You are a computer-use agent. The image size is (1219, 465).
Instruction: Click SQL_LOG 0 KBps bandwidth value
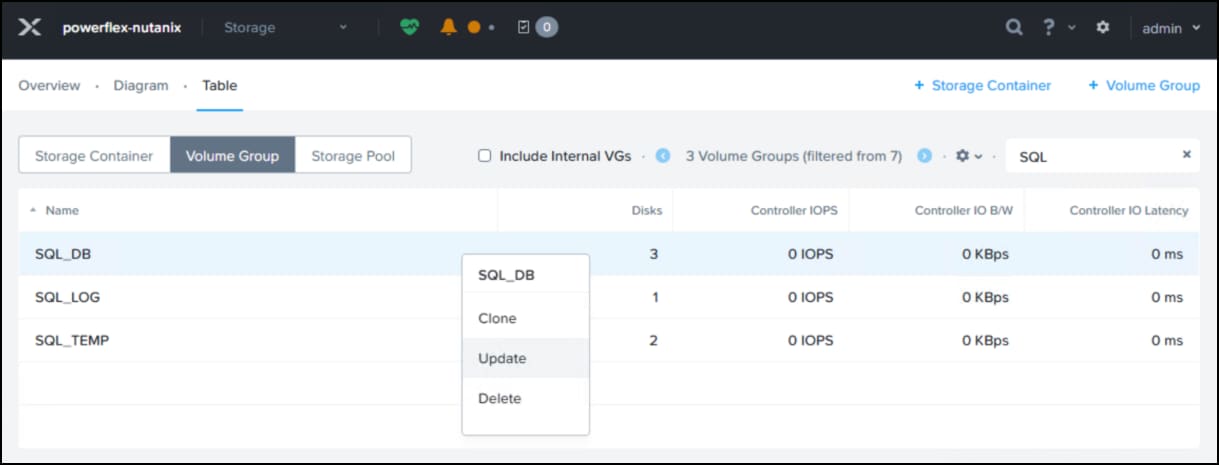(x=985, y=297)
